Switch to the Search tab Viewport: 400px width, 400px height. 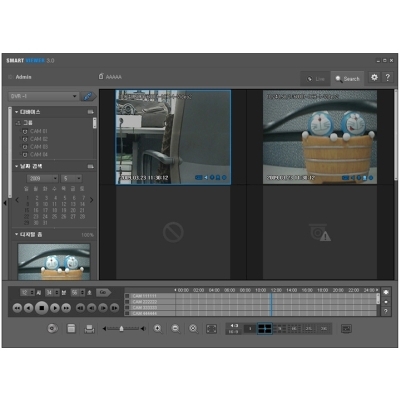point(347,79)
